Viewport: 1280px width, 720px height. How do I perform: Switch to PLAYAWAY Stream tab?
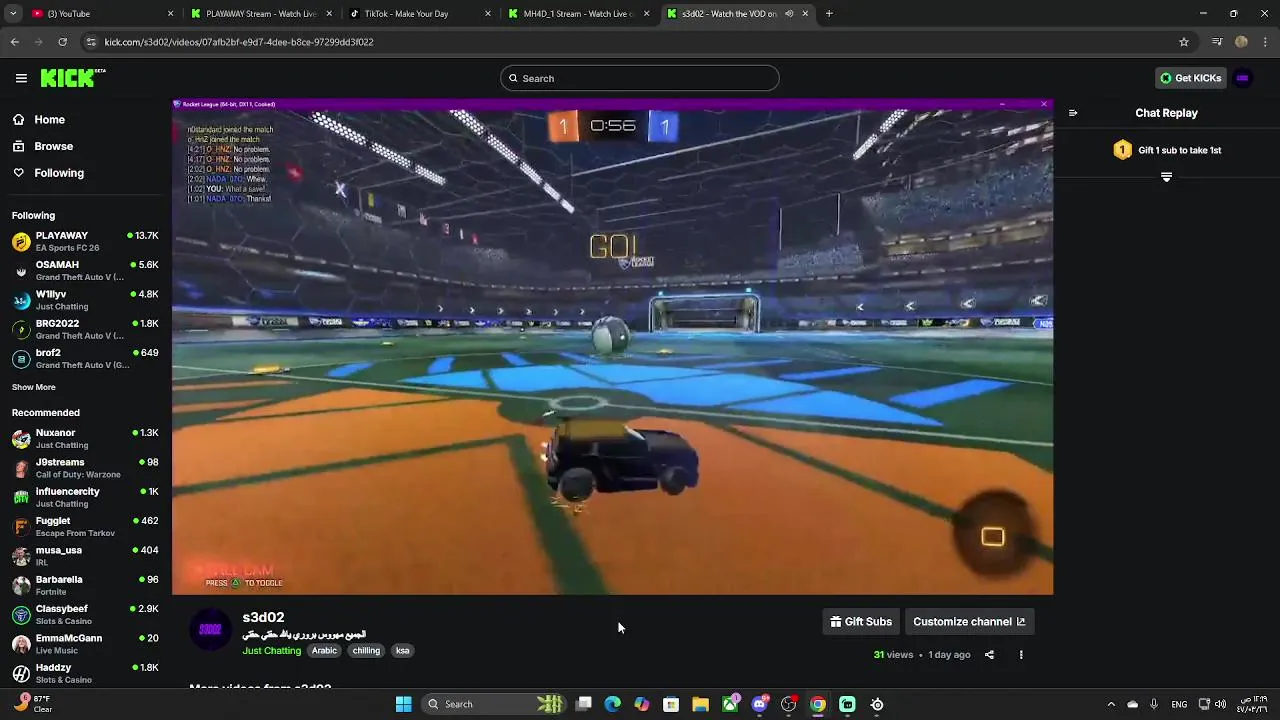coord(262,14)
